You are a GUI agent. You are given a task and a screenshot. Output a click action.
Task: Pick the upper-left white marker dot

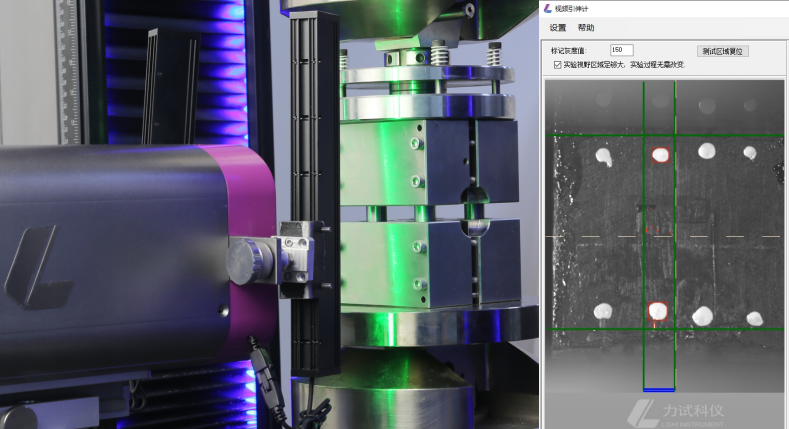[x=603, y=155]
